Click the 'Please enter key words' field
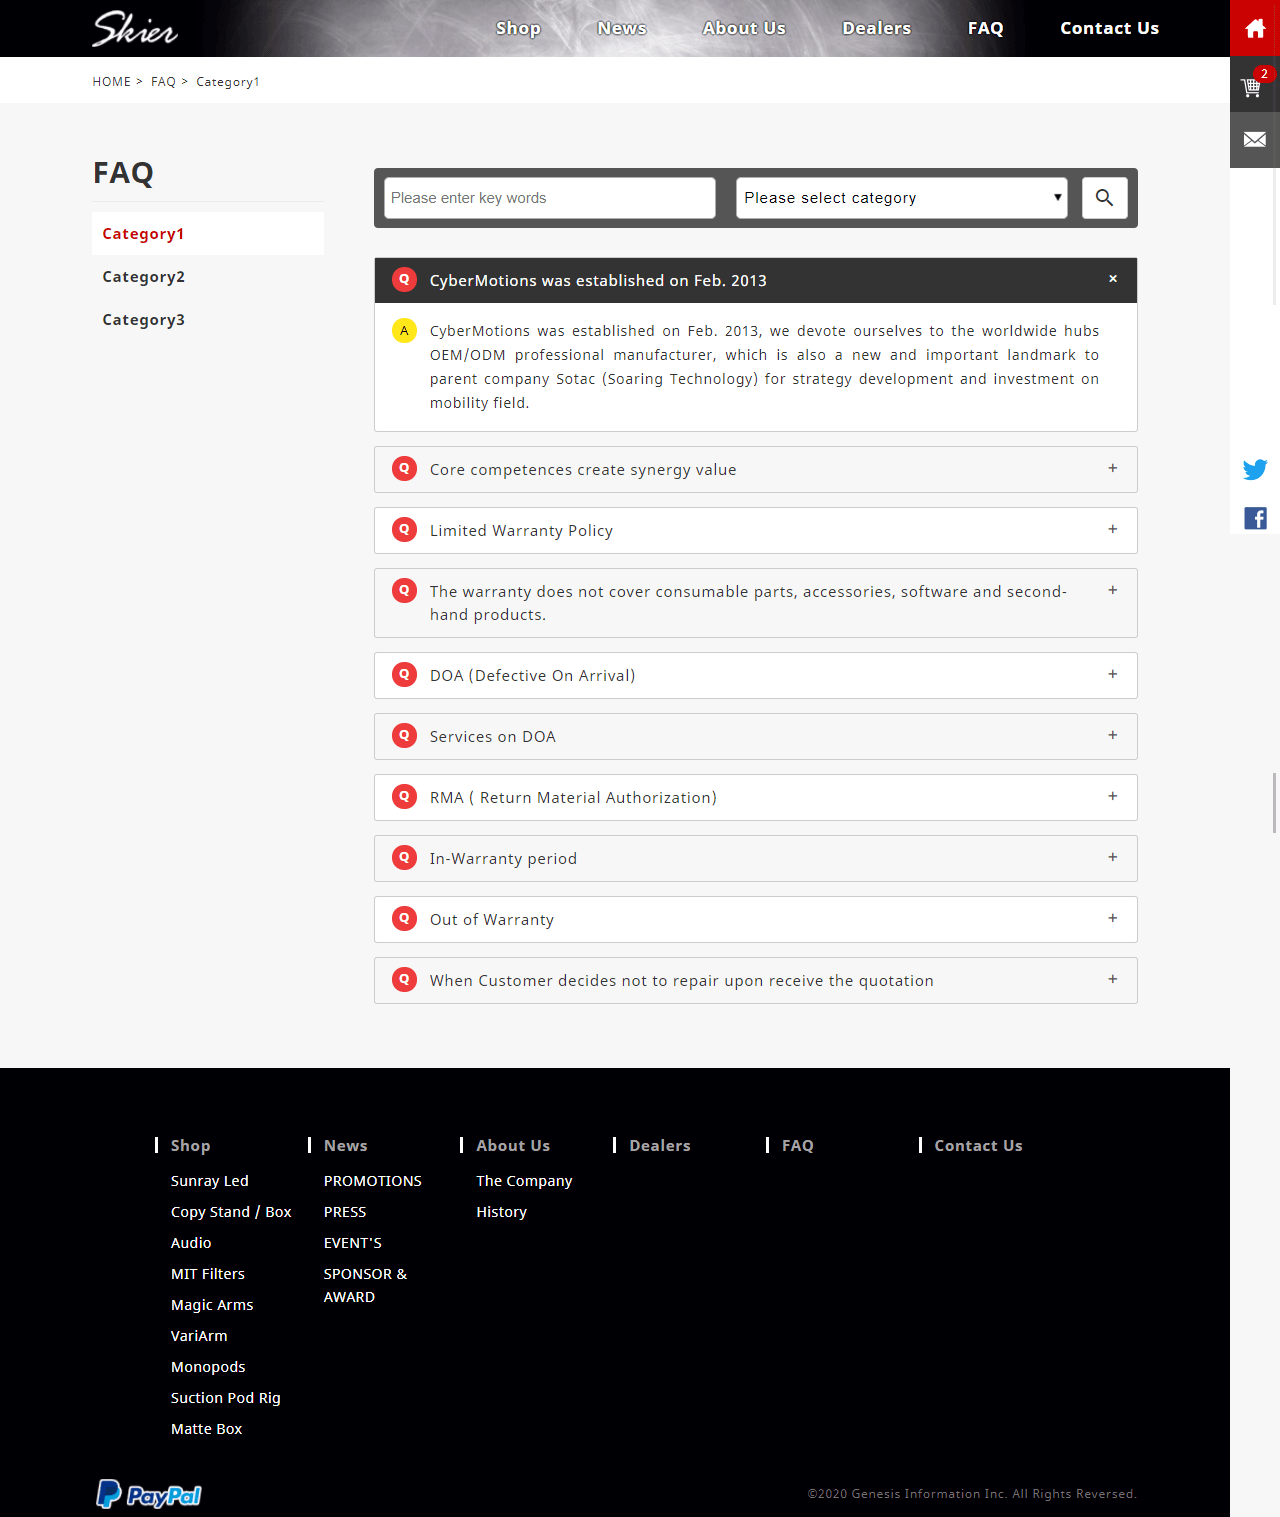 click(550, 198)
